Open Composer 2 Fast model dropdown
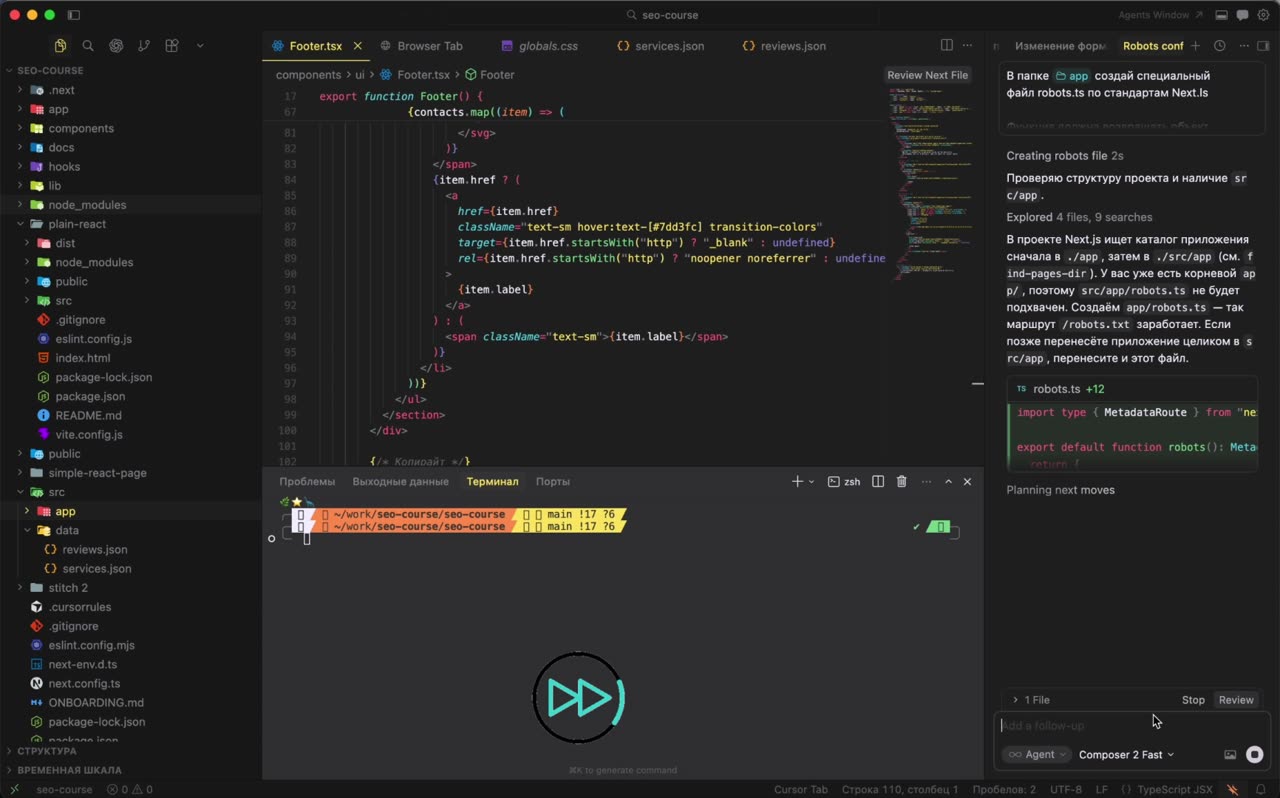 [x=1126, y=755]
